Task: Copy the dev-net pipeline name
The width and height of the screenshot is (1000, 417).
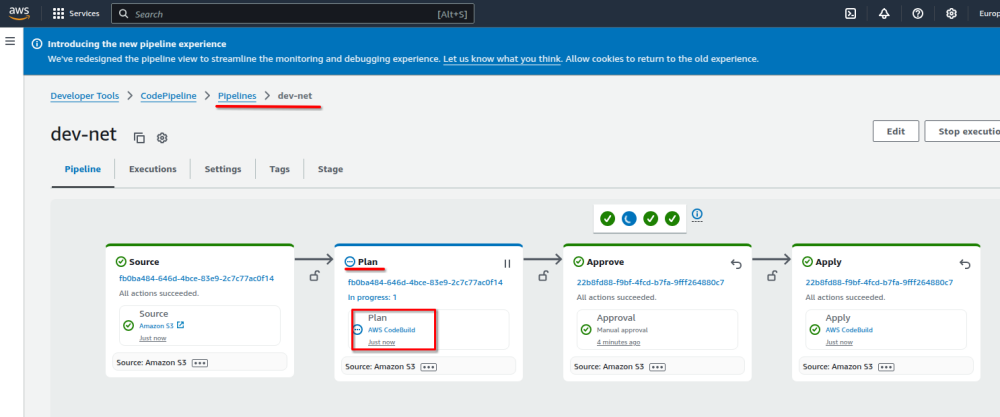Action: coord(139,137)
